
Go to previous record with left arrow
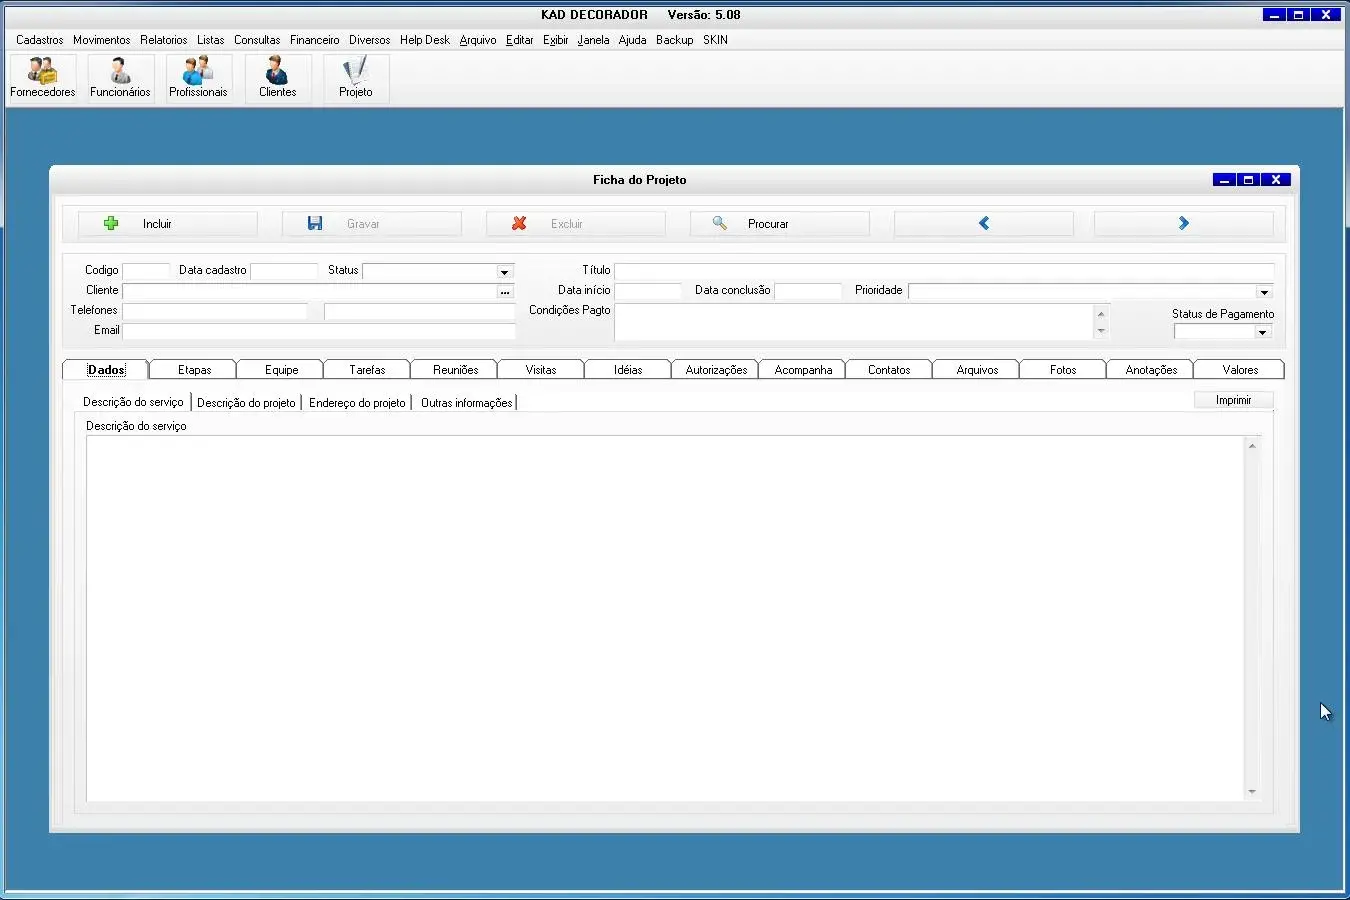983,224
